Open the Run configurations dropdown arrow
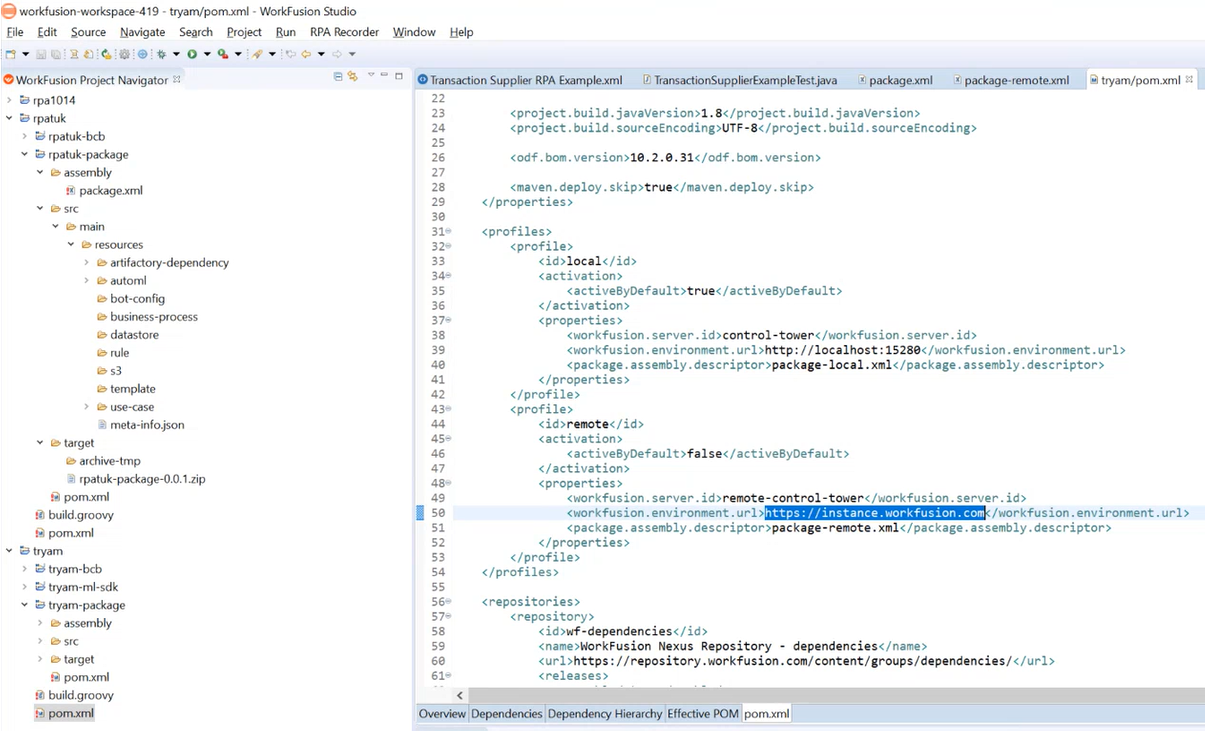The image size is (1205, 731). pos(207,54)
